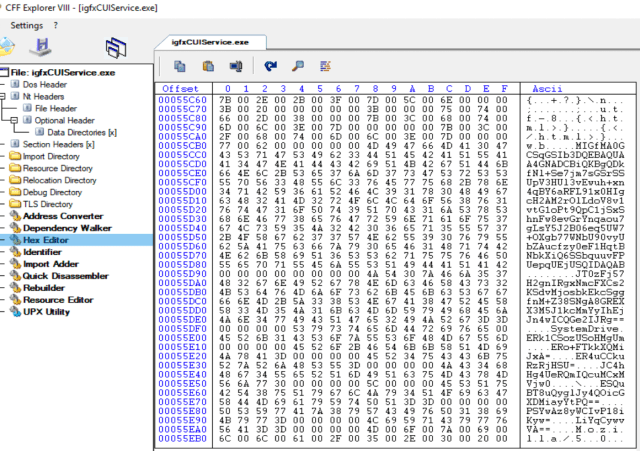Click the Find magnifier icon in hex toolbar
This screenshot has width=640, height=451.
coord(298,66)
